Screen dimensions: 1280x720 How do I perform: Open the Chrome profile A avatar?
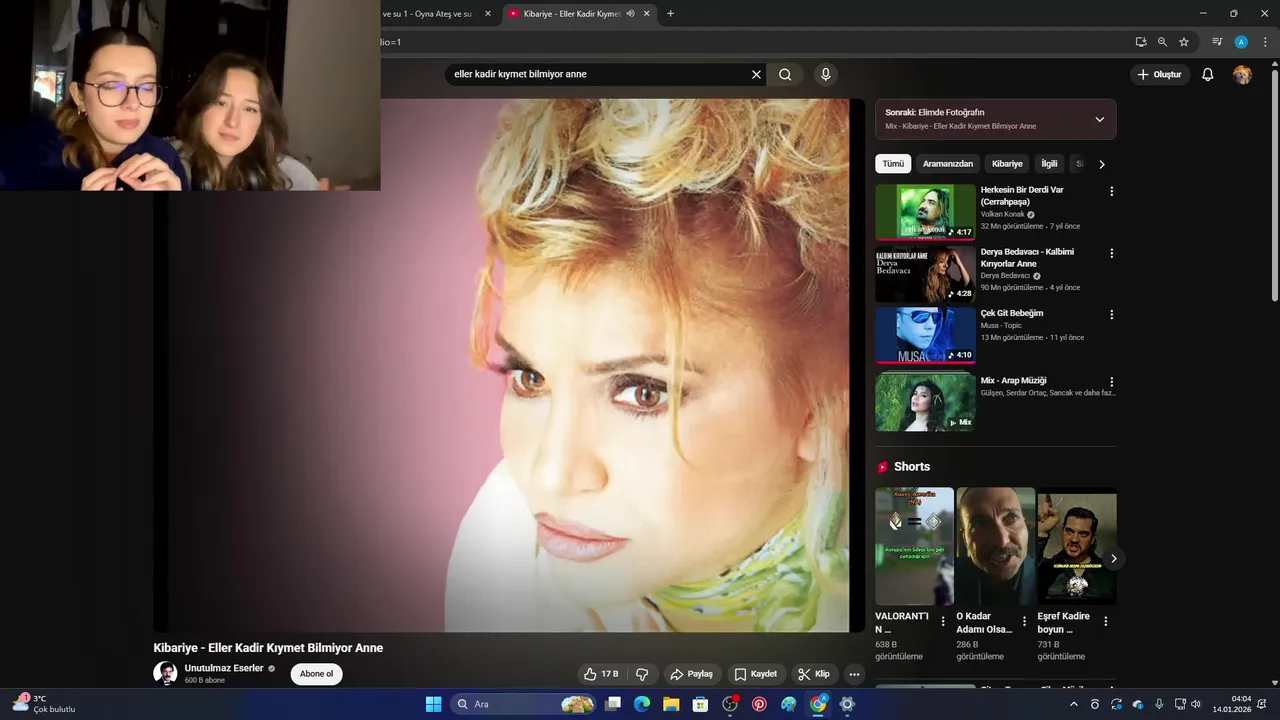(1241, 42)
